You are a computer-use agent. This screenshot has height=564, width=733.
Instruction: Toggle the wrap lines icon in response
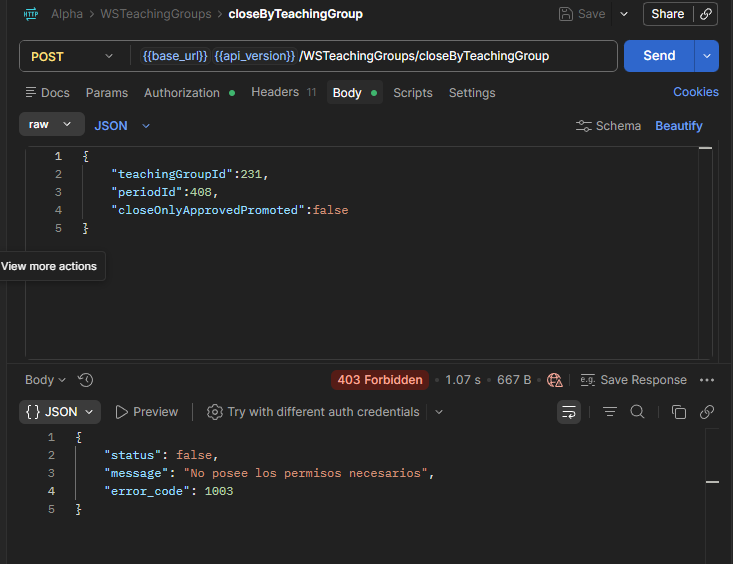[568, 412]
